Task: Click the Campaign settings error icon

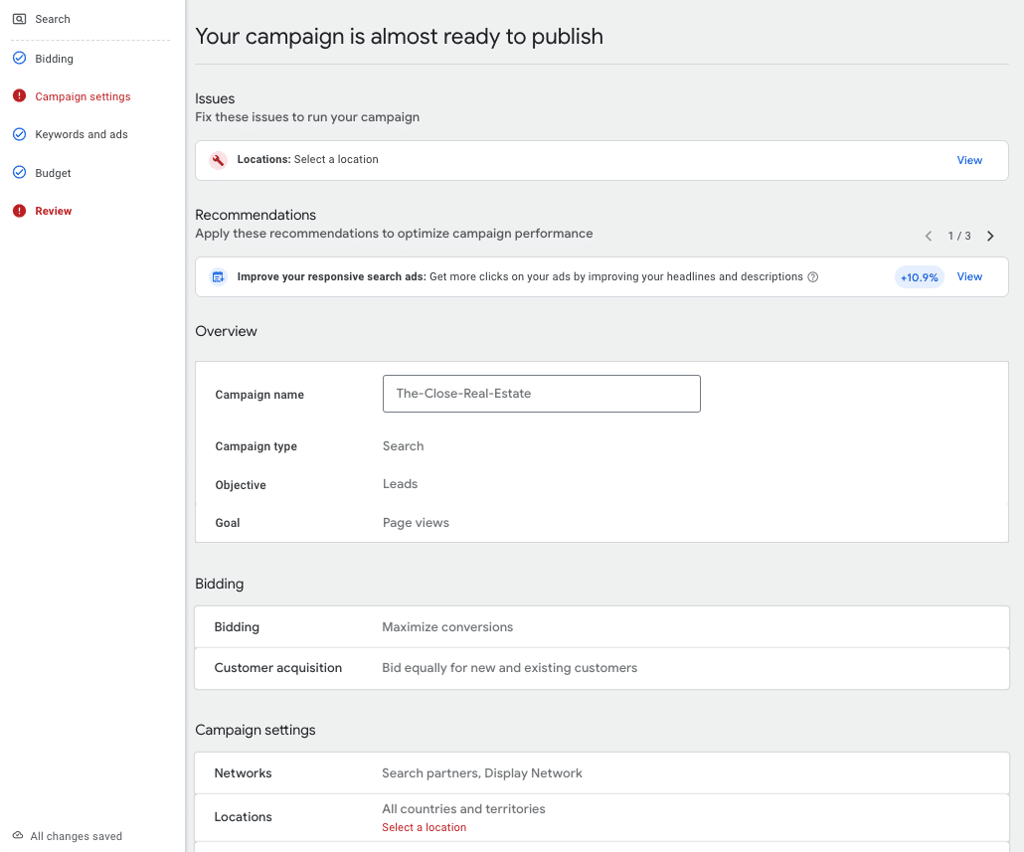Action: pyautogui.click(x=20, y=96)
